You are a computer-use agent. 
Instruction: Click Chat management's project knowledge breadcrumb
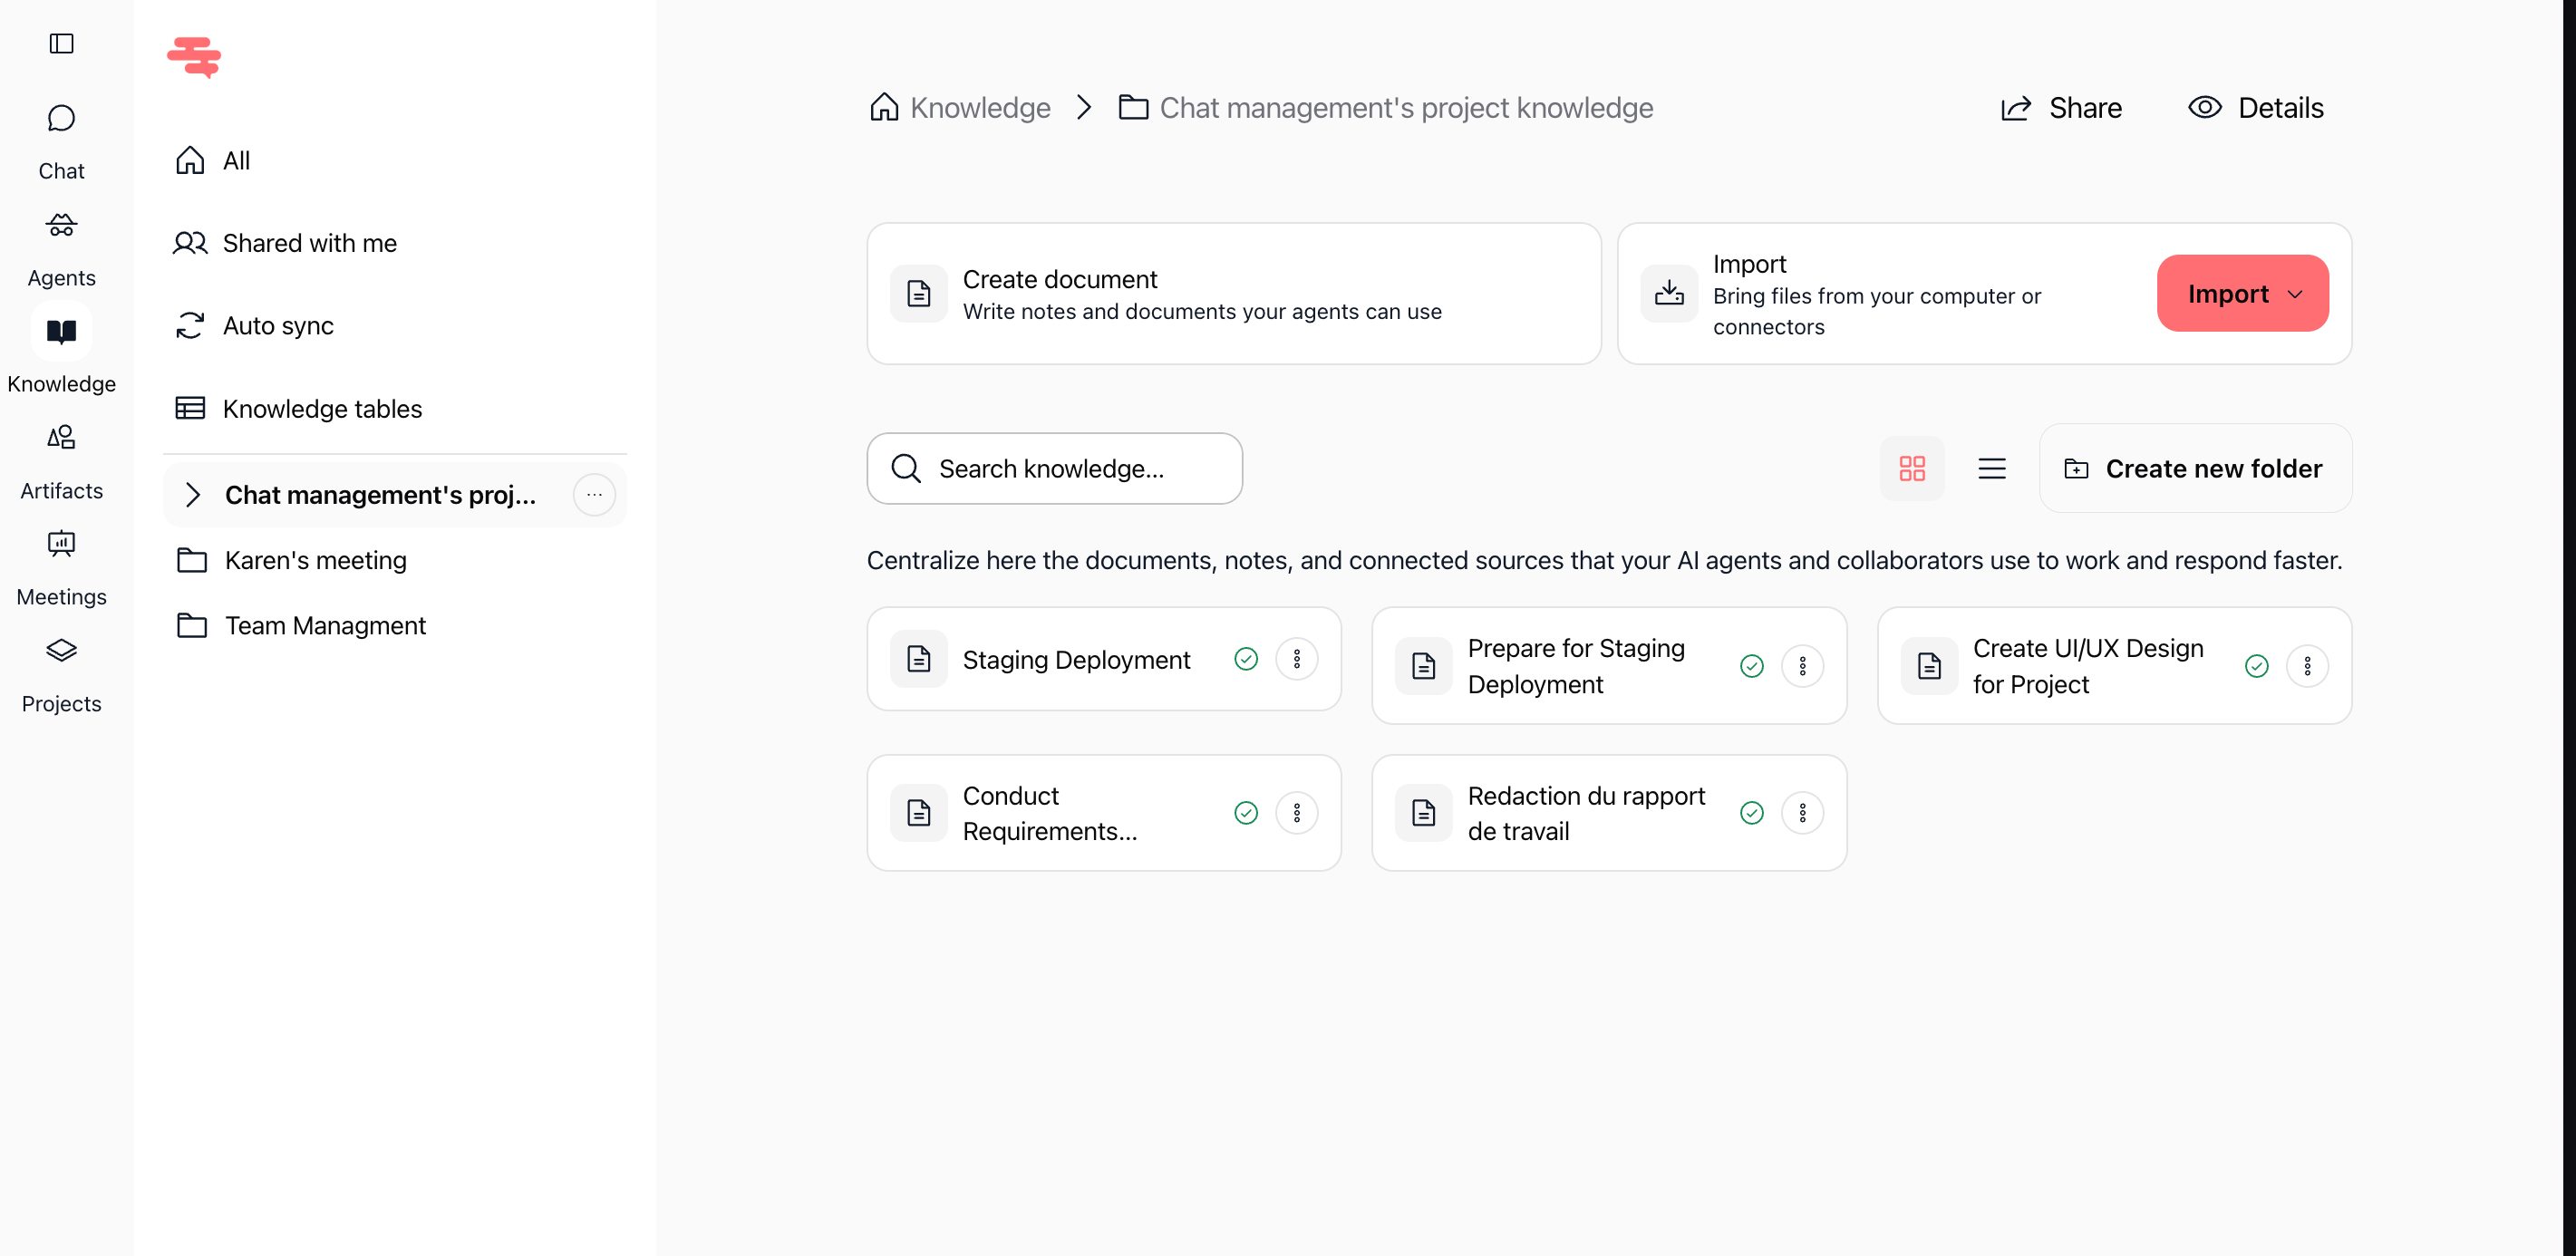click(x=1386, y=107)
